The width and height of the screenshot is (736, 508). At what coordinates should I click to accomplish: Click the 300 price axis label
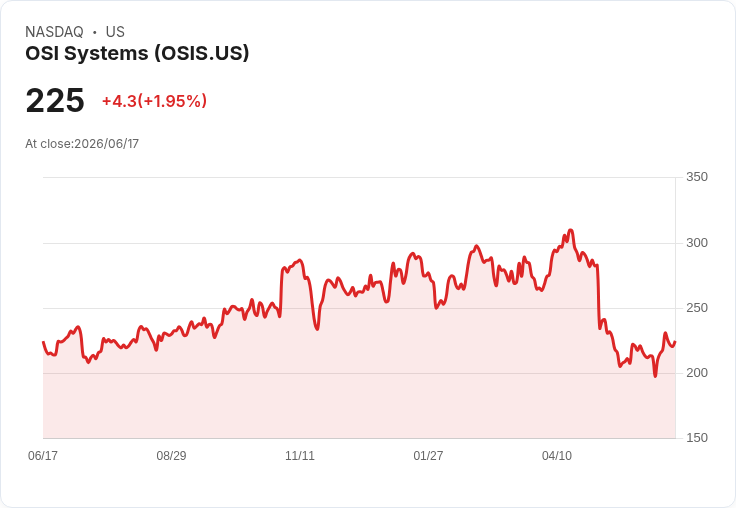[697, 243]
